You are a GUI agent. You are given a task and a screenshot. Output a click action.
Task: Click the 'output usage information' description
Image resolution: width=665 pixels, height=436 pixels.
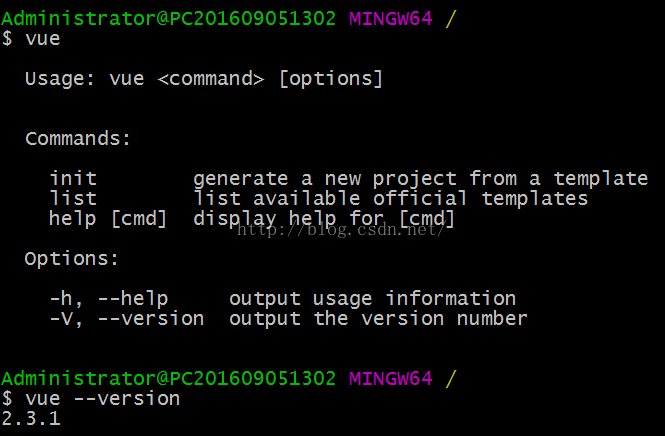tap(372, 298)
